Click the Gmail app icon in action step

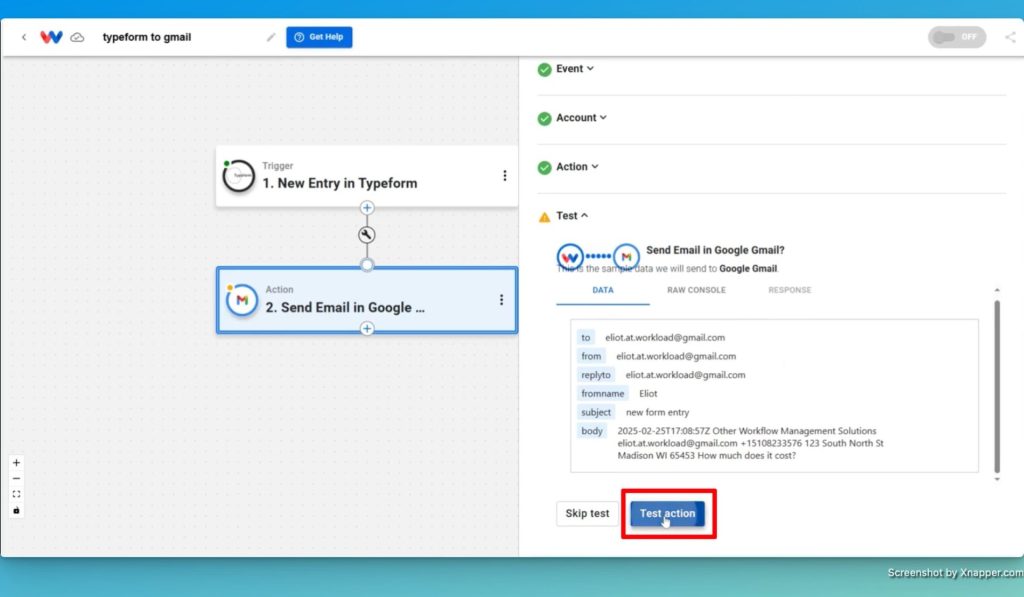(242, 300)
